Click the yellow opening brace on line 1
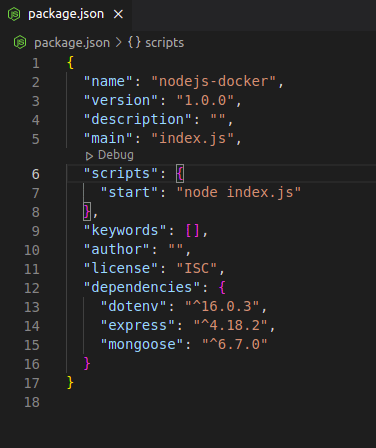The height and width of the screenshot is (448, 376). (x=70, y=63)
